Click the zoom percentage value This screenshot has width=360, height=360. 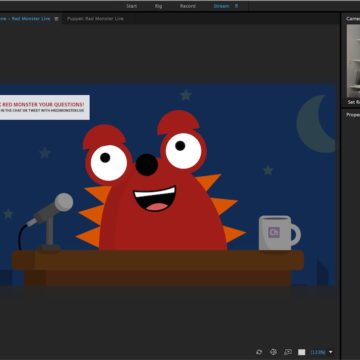click(x=318, y=352)
